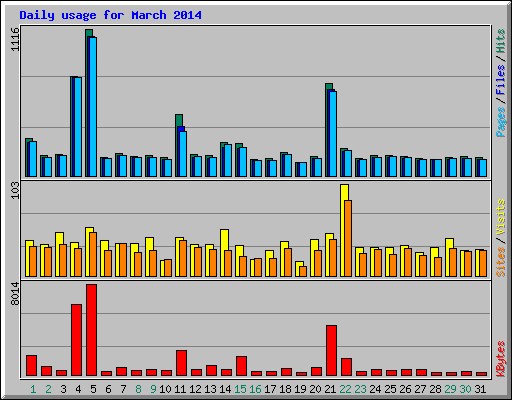Click day 1 on the x-axis
Screen dimensions: 512x400
pyautogui.click(x=33, y=389)
